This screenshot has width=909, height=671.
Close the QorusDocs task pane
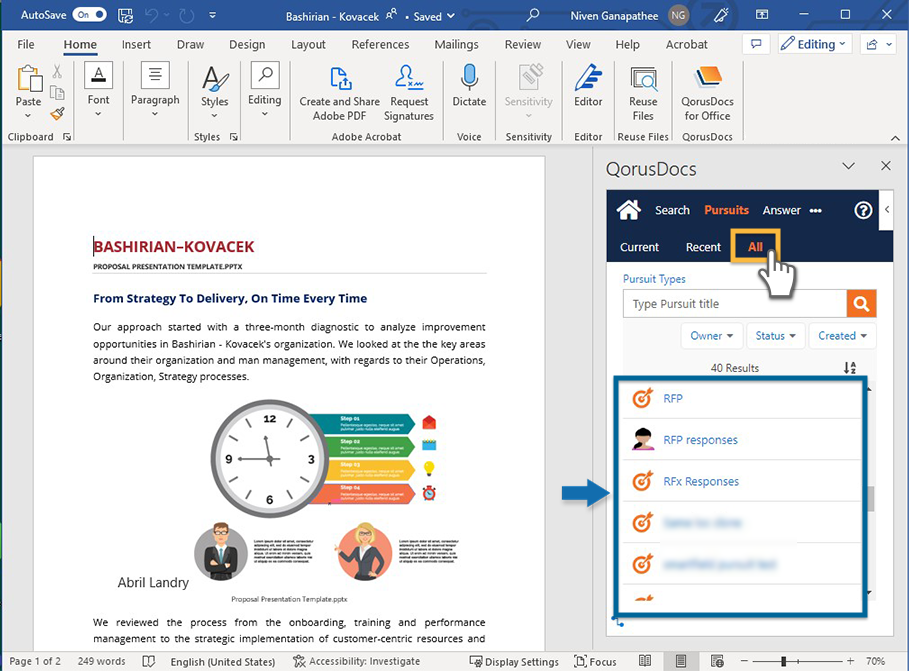pyautogui.click(x=886, y=166)
